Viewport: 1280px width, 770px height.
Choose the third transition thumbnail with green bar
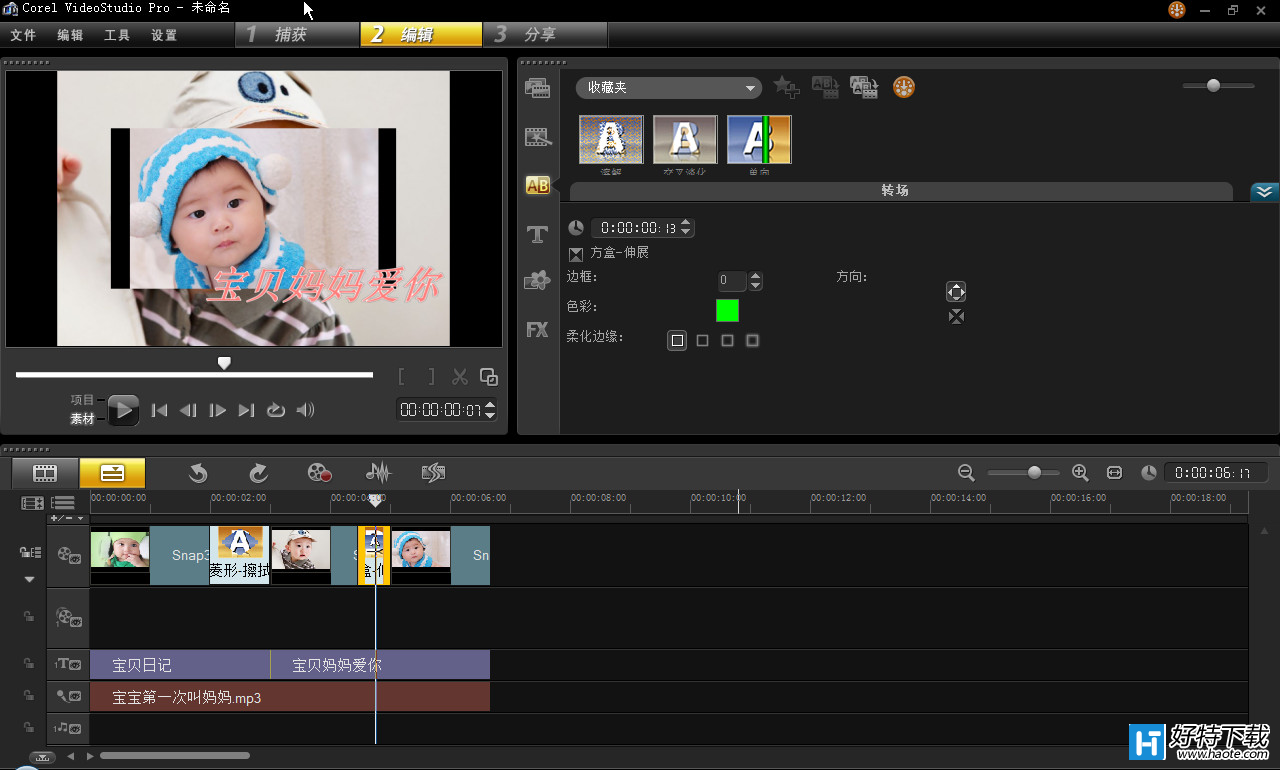click(759, 140)
